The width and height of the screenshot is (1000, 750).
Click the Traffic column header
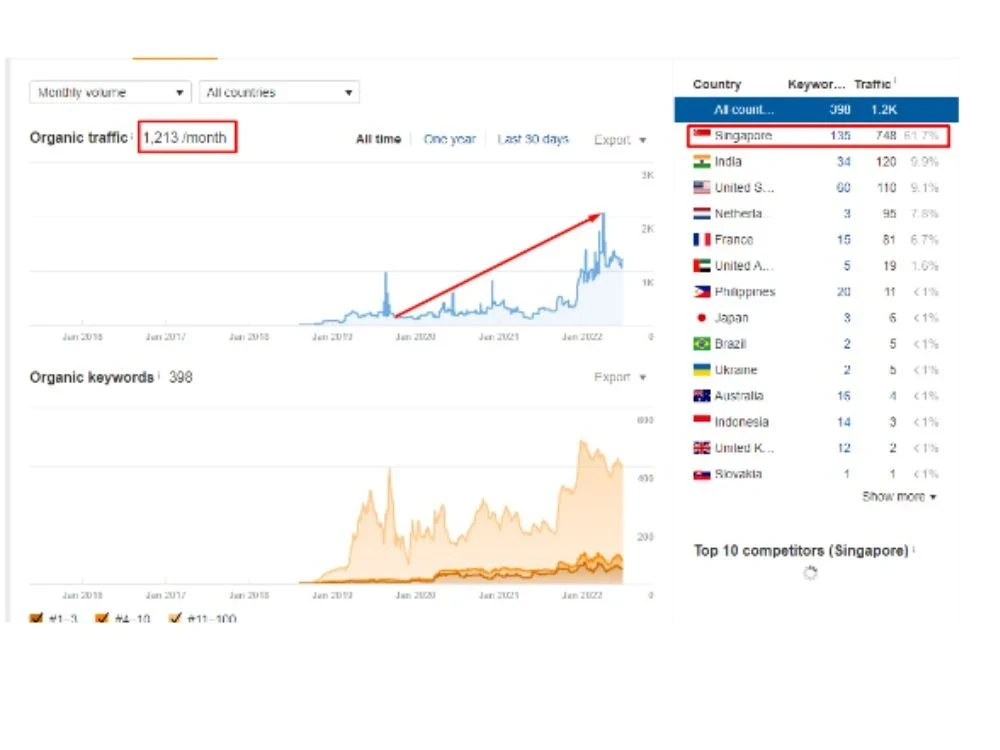872,84
